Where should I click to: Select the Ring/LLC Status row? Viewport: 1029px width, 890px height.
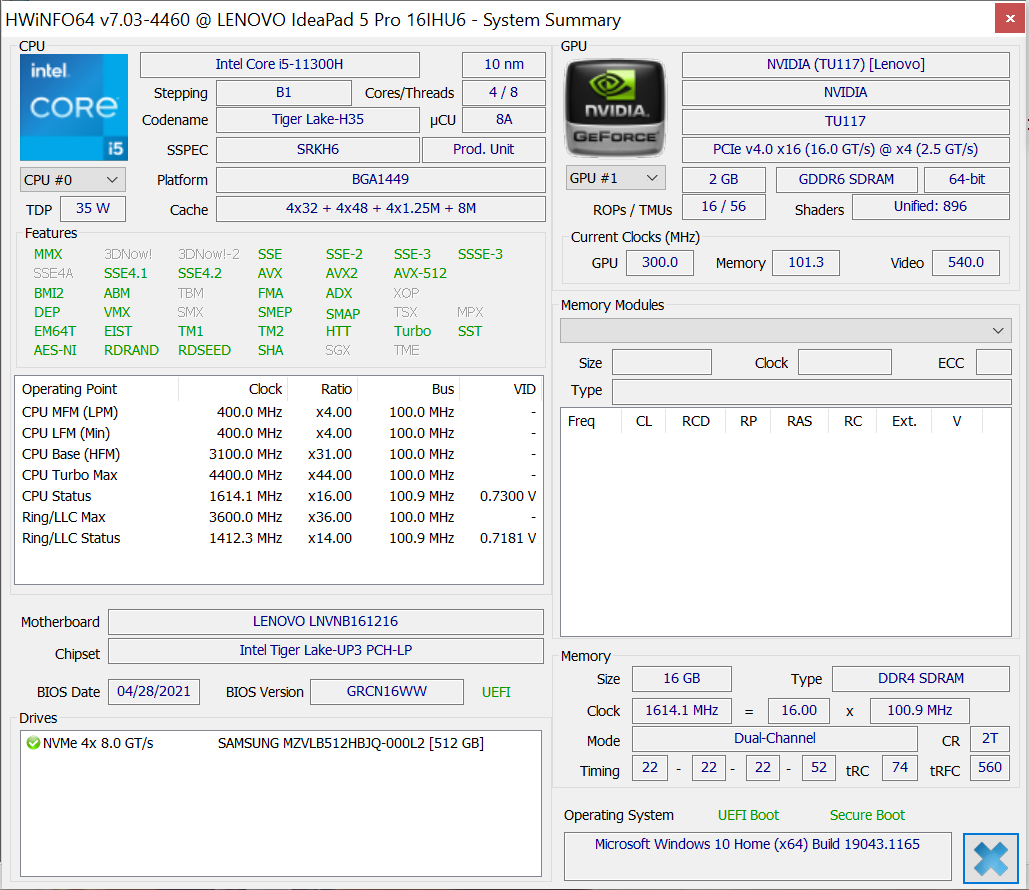tap(279, 538)
